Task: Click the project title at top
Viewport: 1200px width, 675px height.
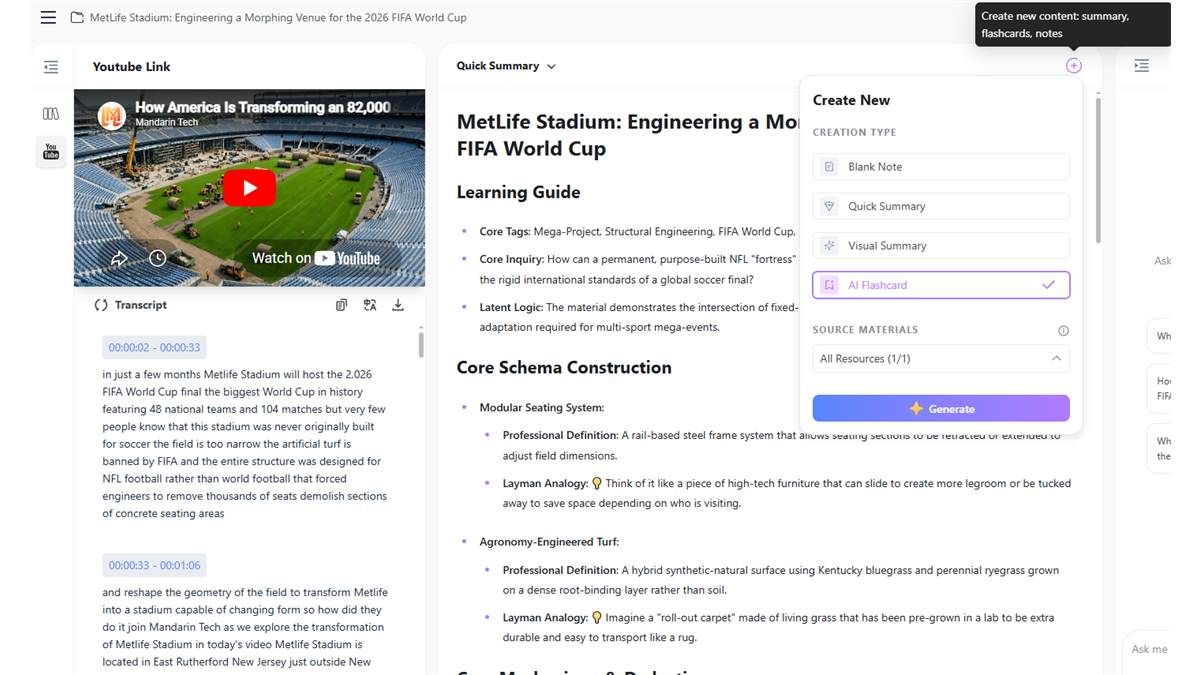Action: 278,17
